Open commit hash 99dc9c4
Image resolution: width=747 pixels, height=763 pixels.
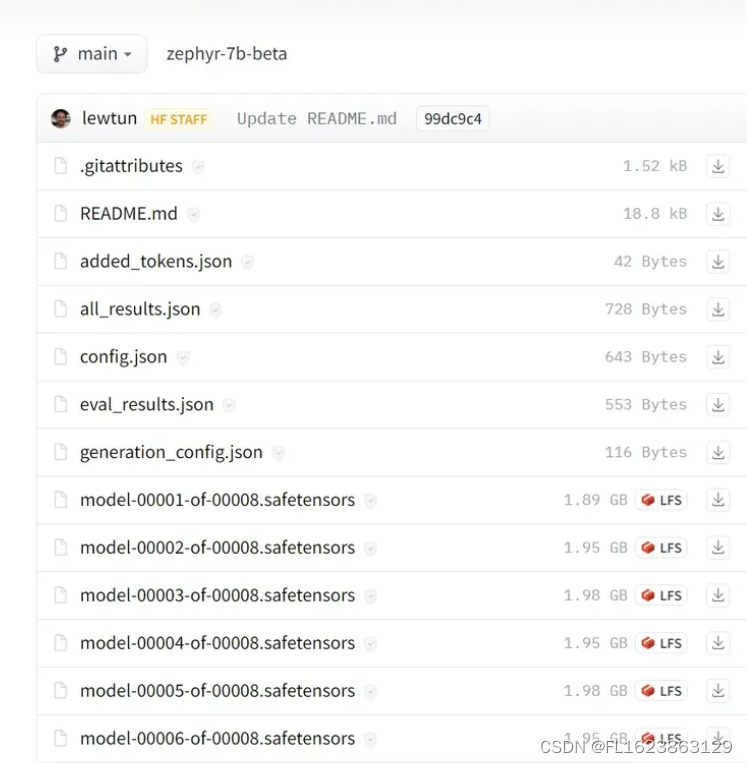coord(453,119)
